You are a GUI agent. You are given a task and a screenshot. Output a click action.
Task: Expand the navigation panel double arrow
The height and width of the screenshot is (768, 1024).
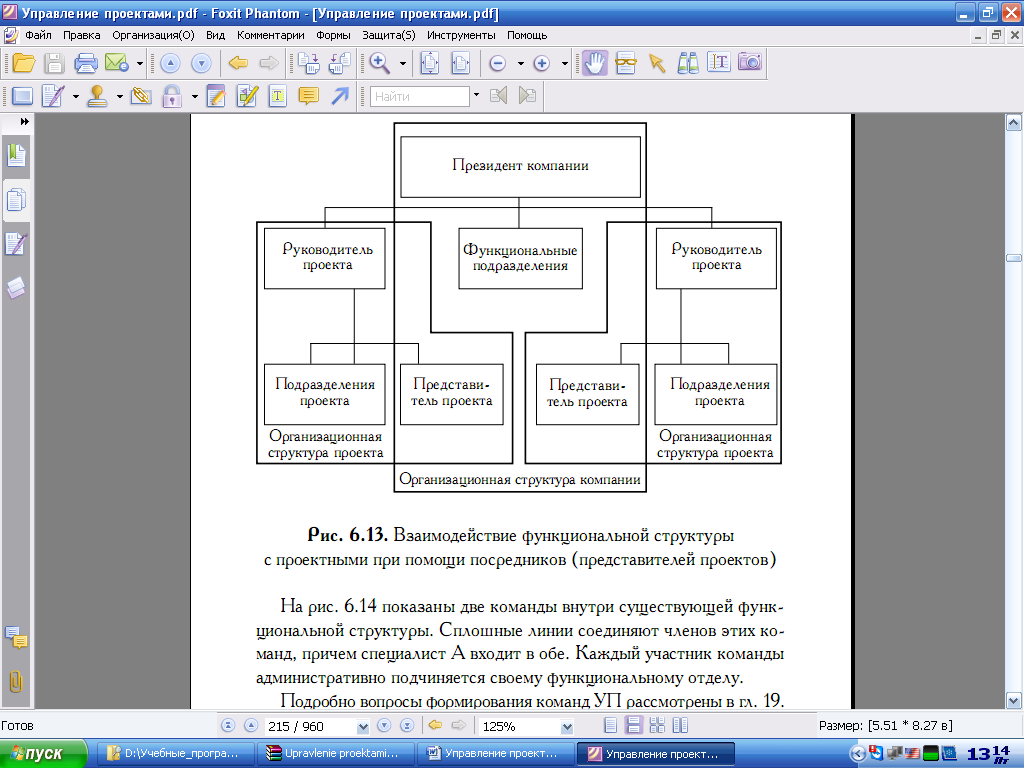[25, 121]
